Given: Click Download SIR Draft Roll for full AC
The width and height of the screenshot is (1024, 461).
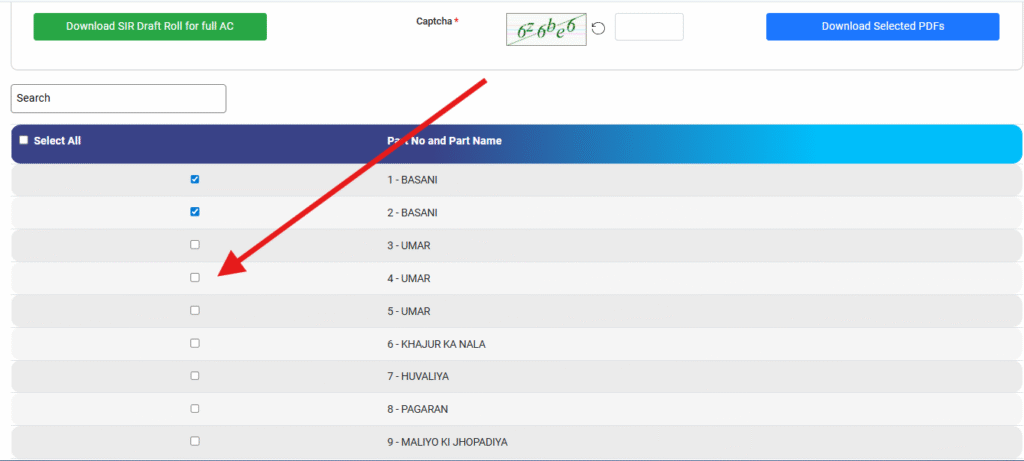Looking at the screenshot, I should (150, 27).
